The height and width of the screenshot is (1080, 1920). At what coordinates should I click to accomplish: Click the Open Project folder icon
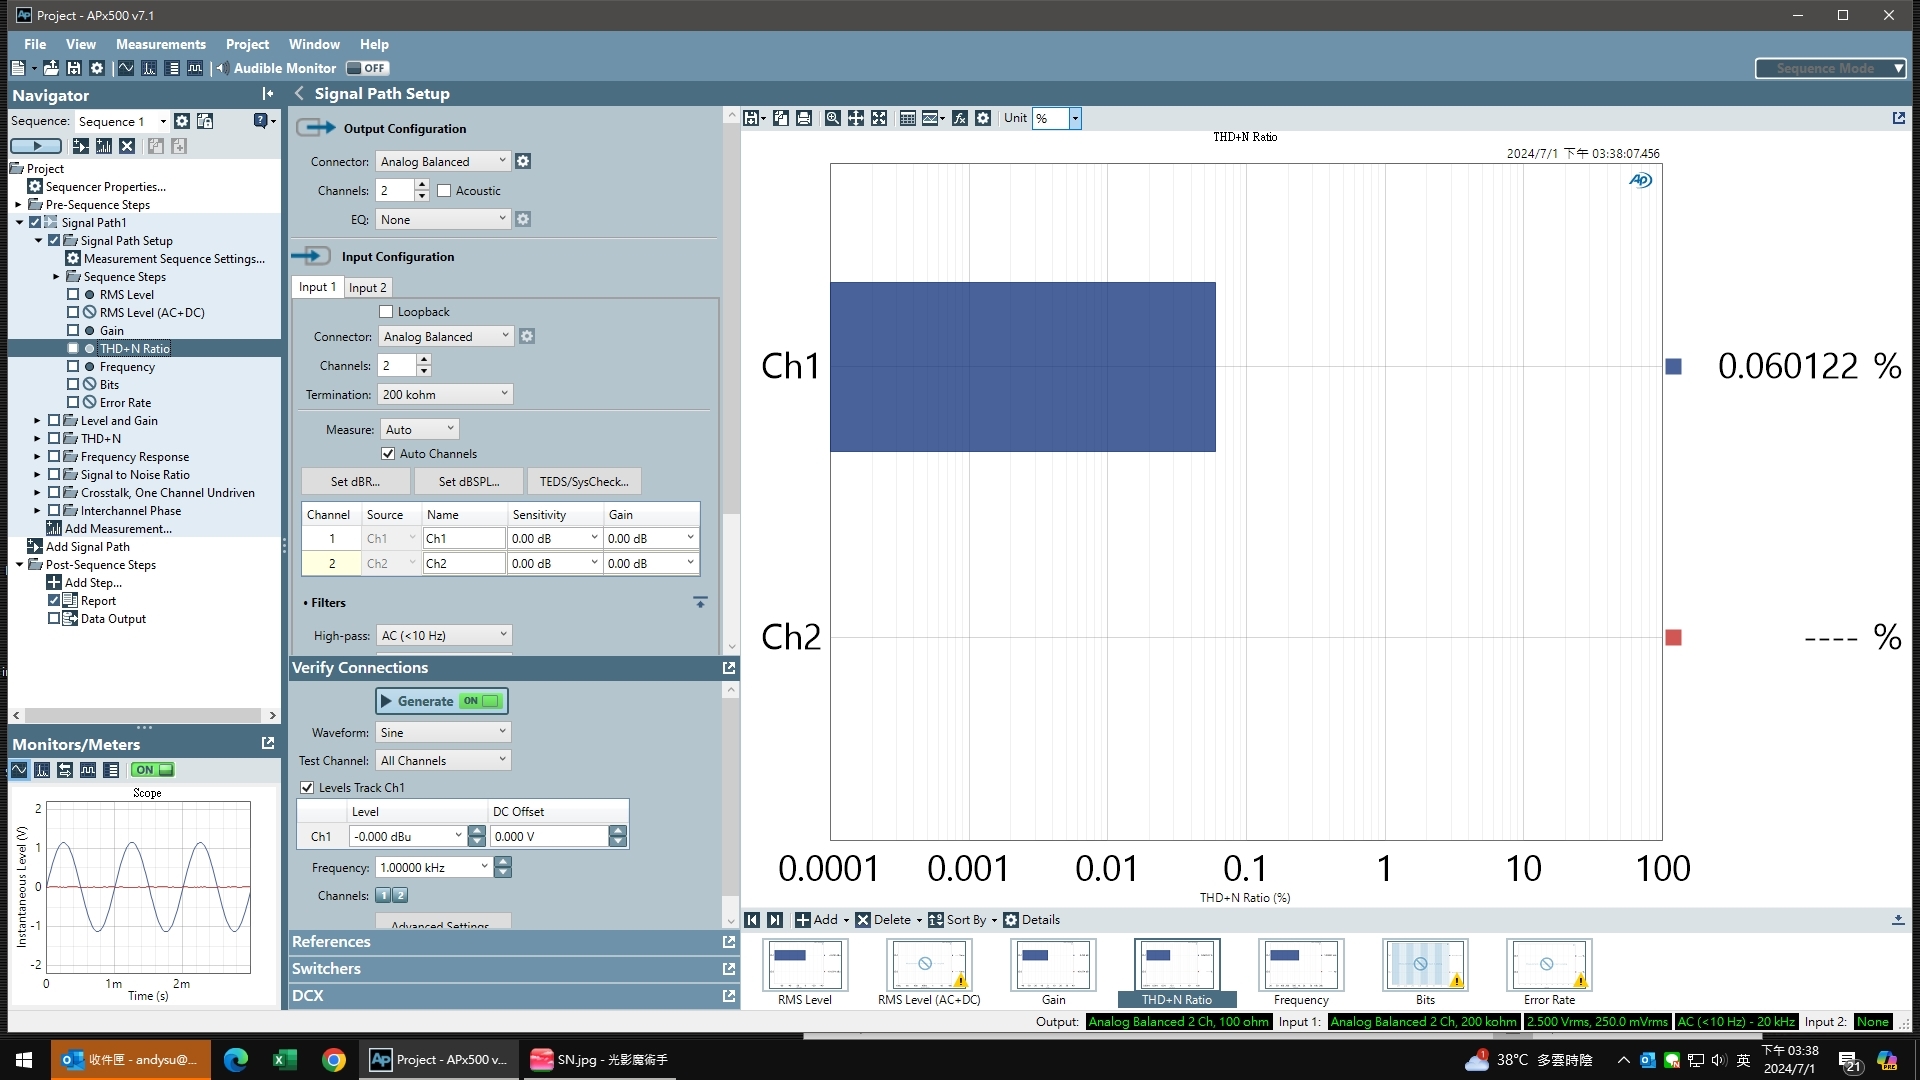(x=51, y=68)
